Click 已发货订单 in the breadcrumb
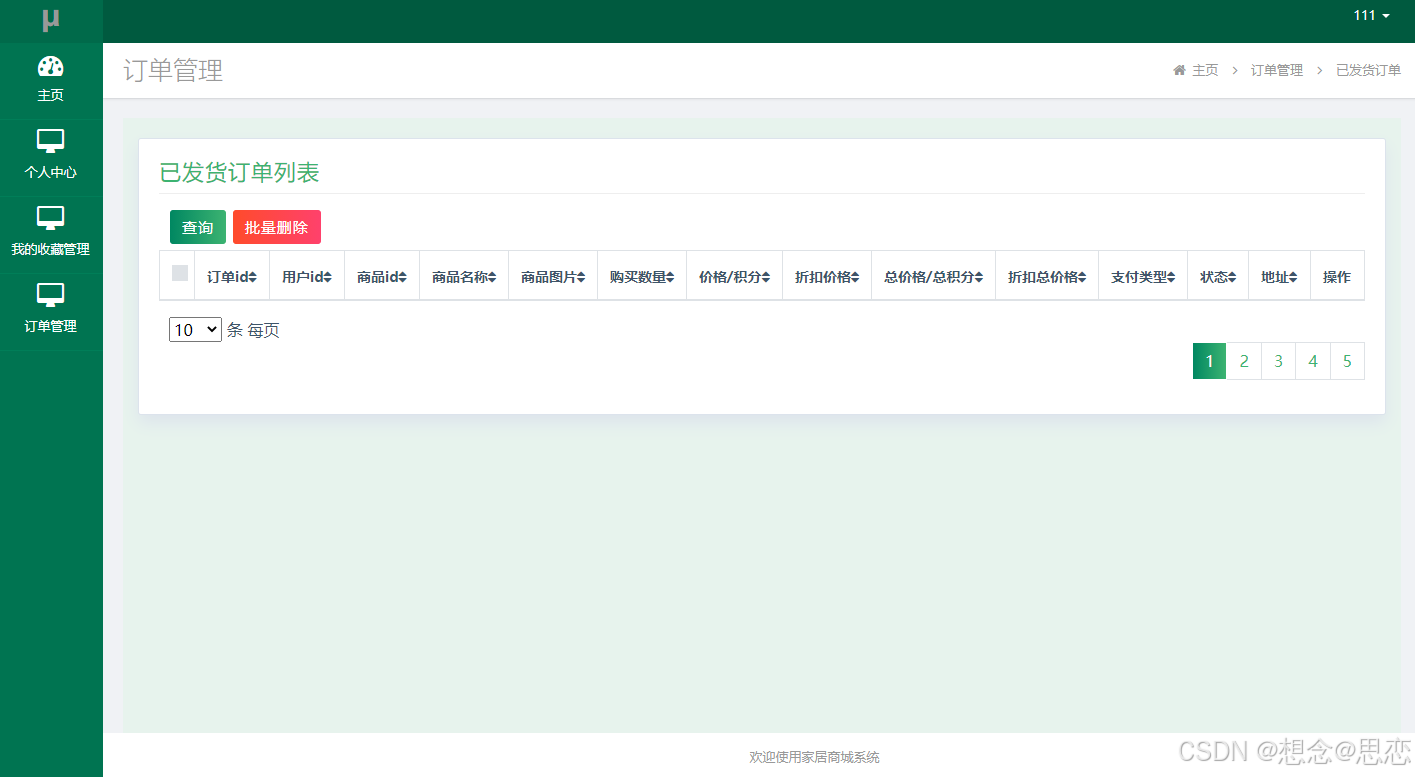Image resolution: width=1415 pixels, height=777 pixels. (1369, 70)
